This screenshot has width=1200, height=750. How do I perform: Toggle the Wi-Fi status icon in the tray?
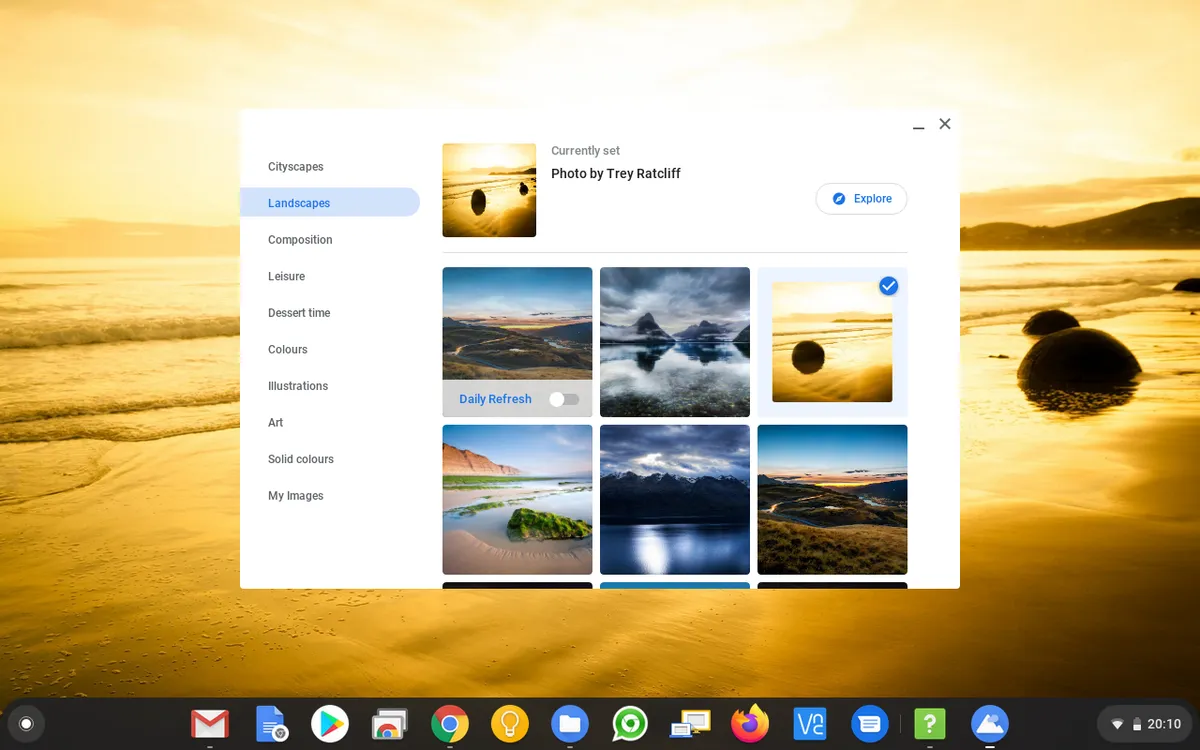[x=1118, y=723]
